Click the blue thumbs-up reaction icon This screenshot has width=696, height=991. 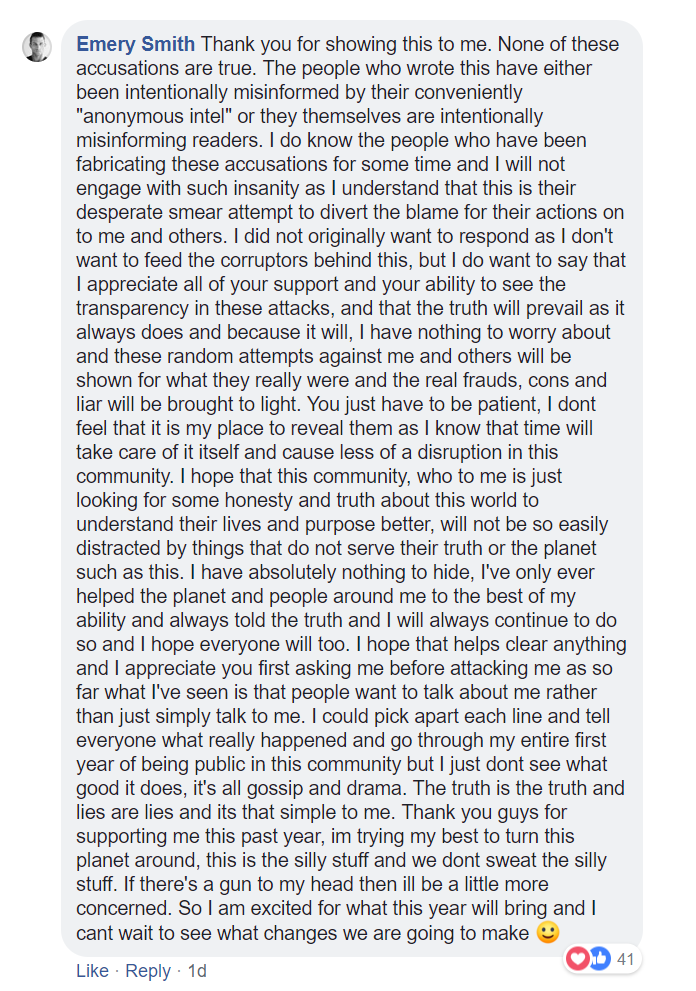click(x=599, y=958)
